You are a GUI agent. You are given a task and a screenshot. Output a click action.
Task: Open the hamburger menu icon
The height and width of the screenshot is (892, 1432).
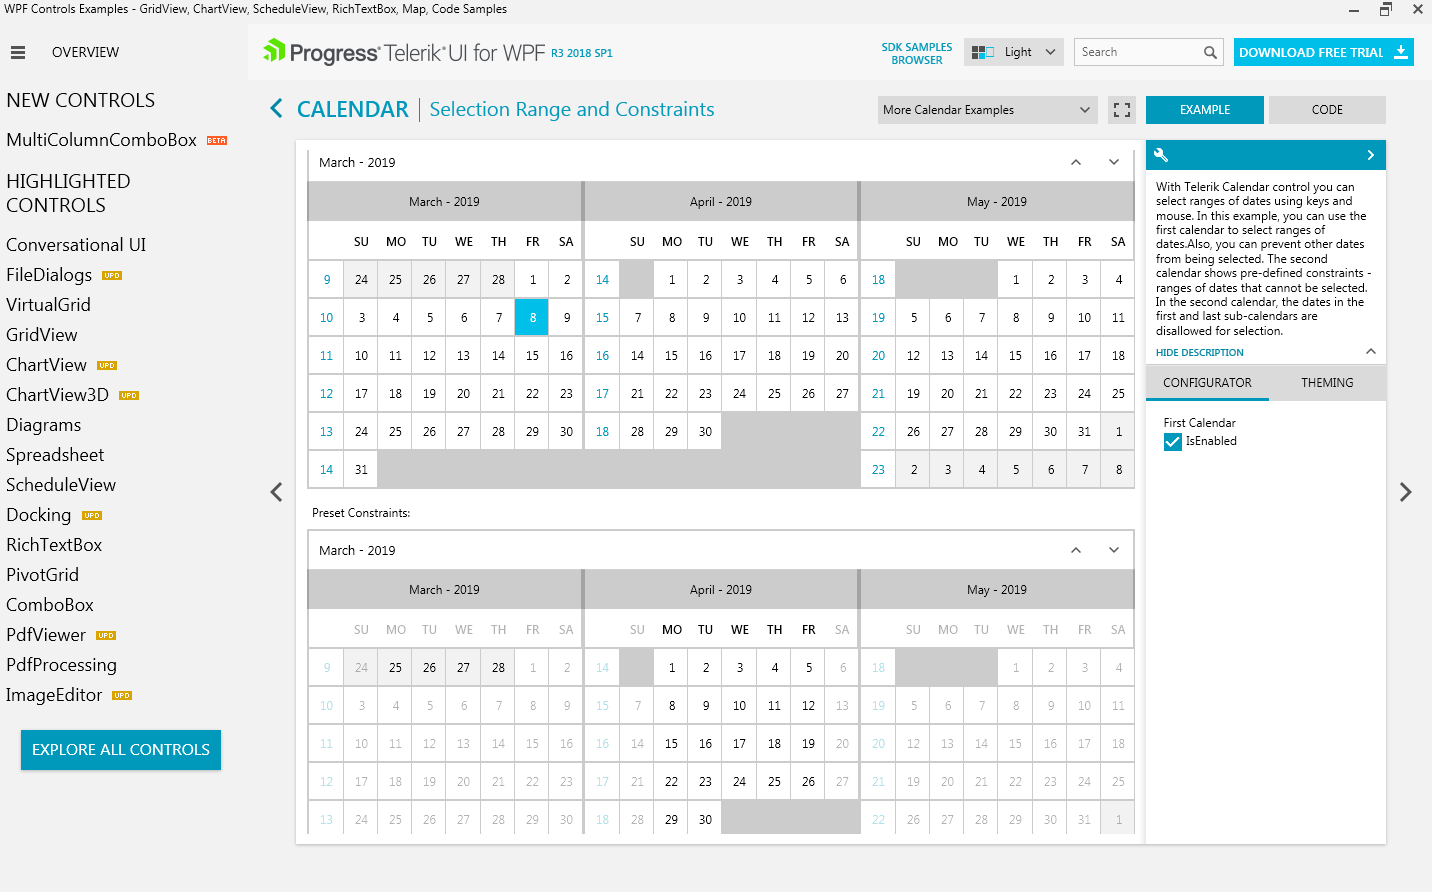click(18, 52)
